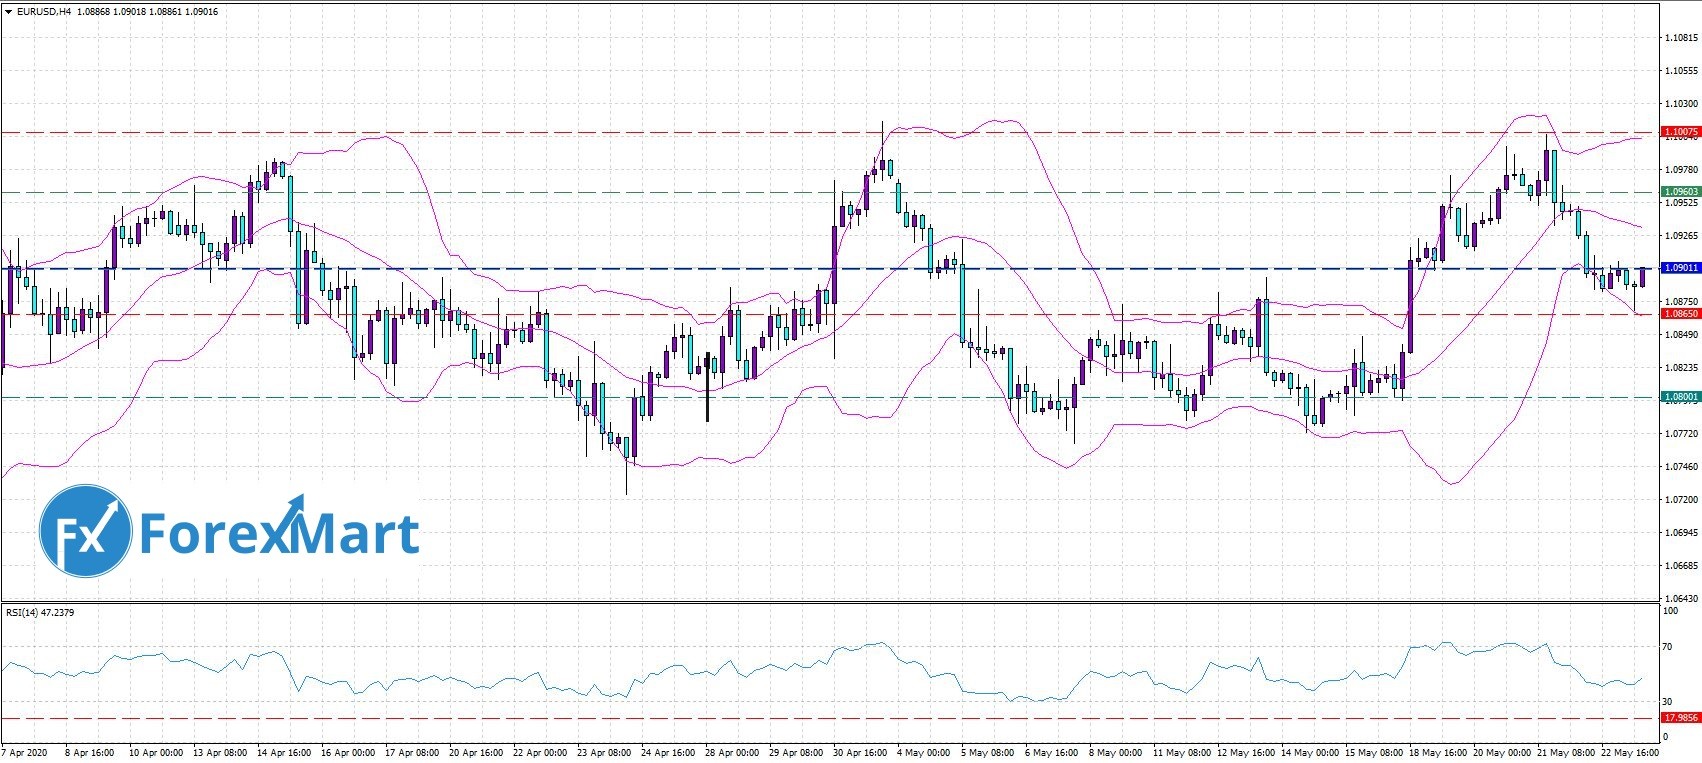The width and height of the screenshot is (1702, 763).
Task: Select the green 1.09603 price tag
Action: point(1680,192)
